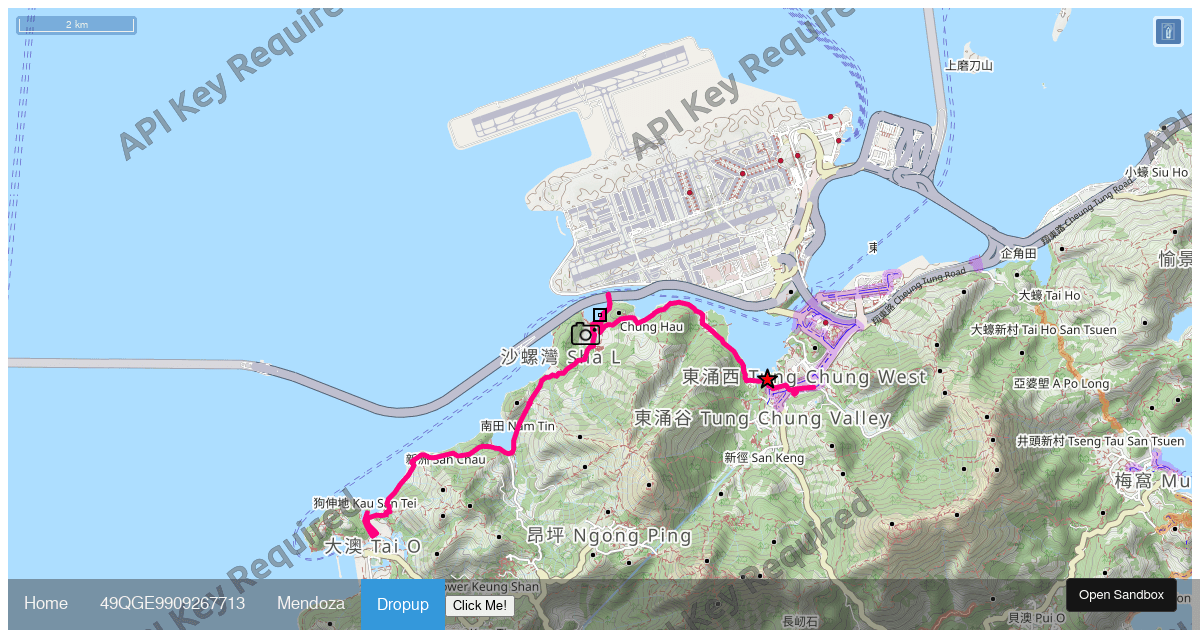Click the '大澳 Tai O' map label
The height and width of the screenshot is (630, 1200).
coord(373,547)
